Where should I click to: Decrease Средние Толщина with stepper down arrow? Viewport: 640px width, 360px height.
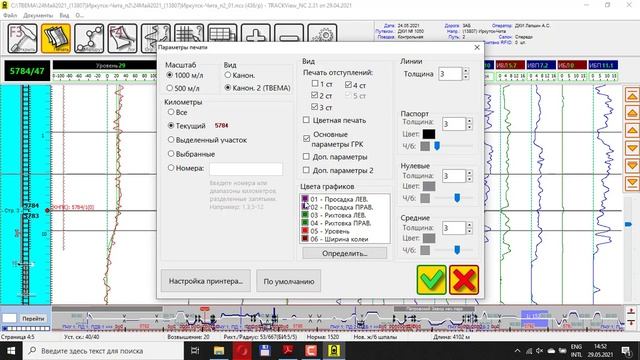(x=469, y=231)
